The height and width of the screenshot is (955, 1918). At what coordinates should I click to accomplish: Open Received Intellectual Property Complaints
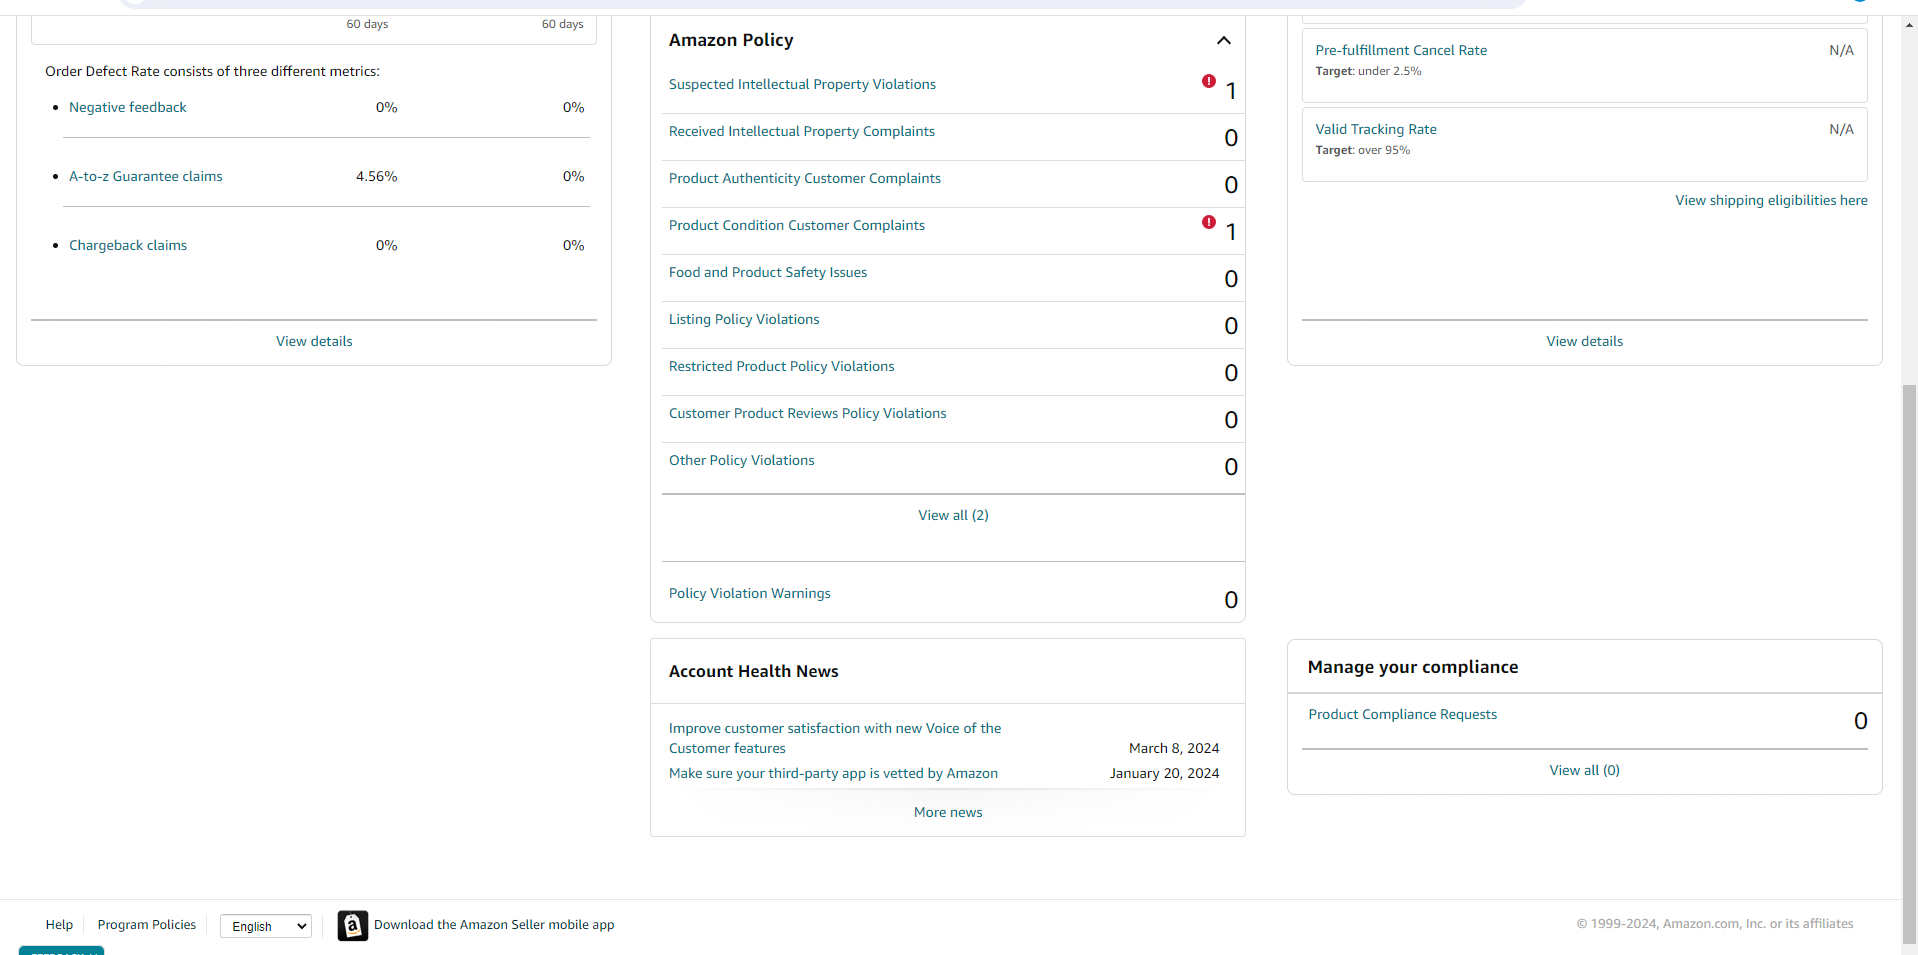point(801,131)
